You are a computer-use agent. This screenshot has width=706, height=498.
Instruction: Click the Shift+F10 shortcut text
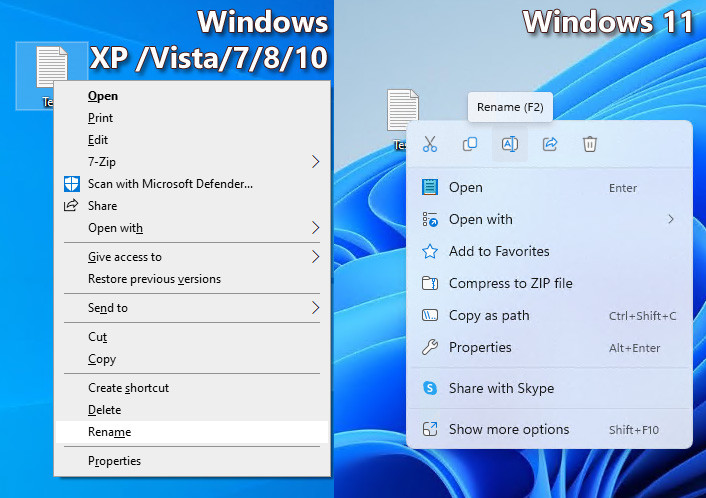click(x=634, y=430)
